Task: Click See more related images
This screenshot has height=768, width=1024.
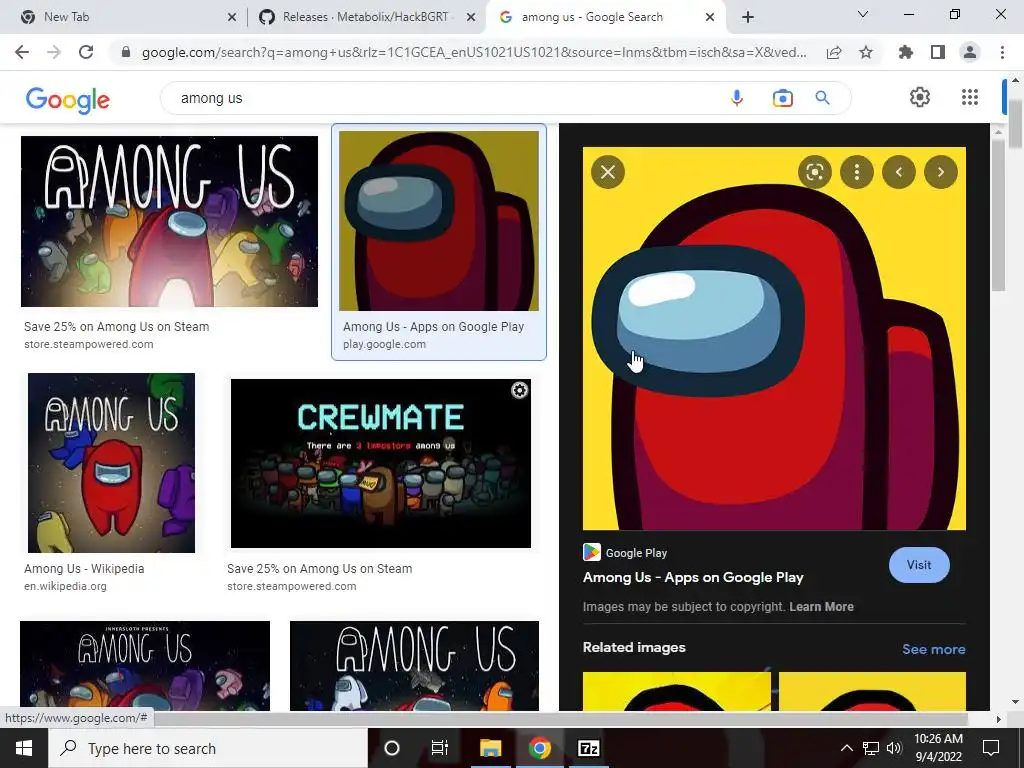Action: (933, 649)
